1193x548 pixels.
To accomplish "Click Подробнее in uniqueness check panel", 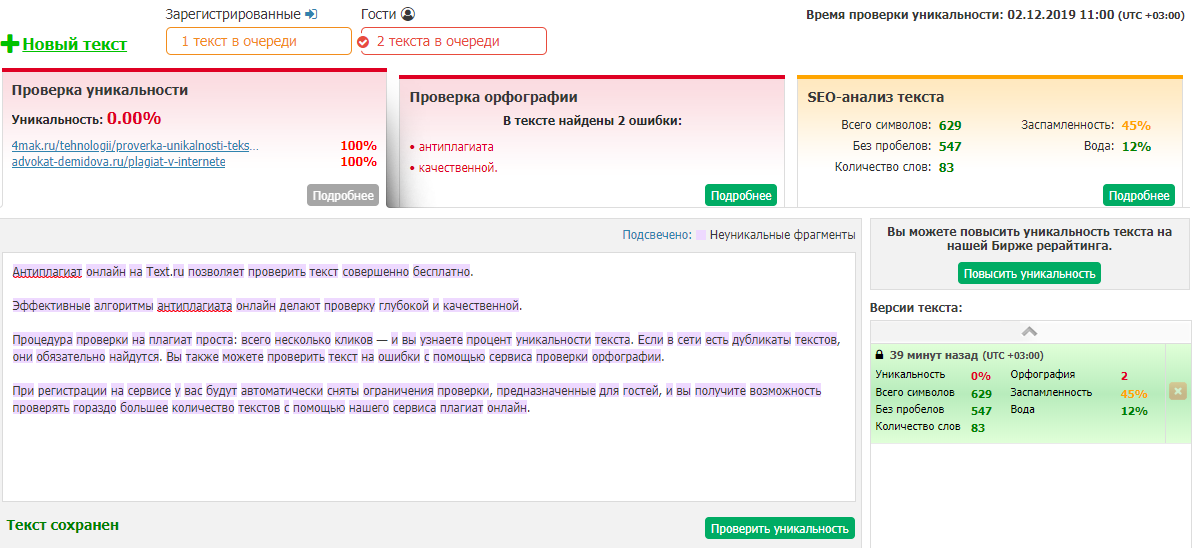I will 343,196.
